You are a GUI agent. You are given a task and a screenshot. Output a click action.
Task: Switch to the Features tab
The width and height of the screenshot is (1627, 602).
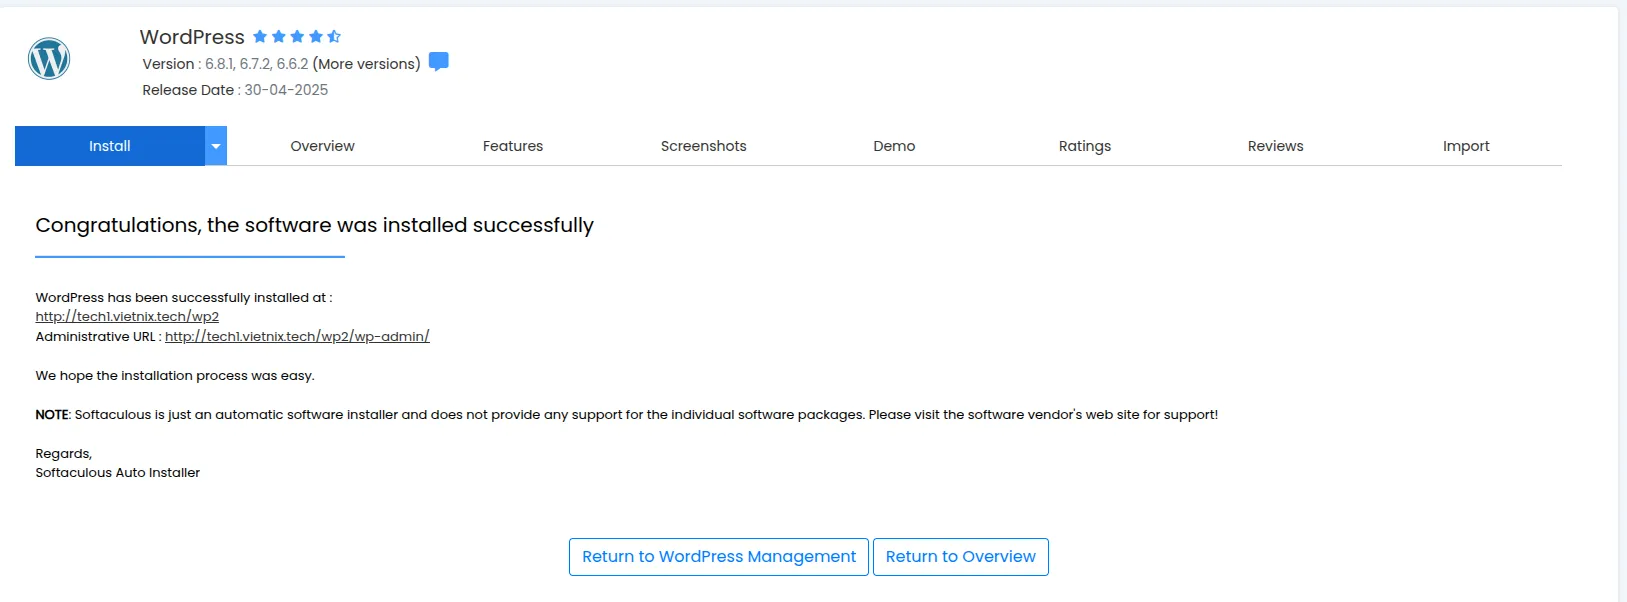[x=513, y=146]
